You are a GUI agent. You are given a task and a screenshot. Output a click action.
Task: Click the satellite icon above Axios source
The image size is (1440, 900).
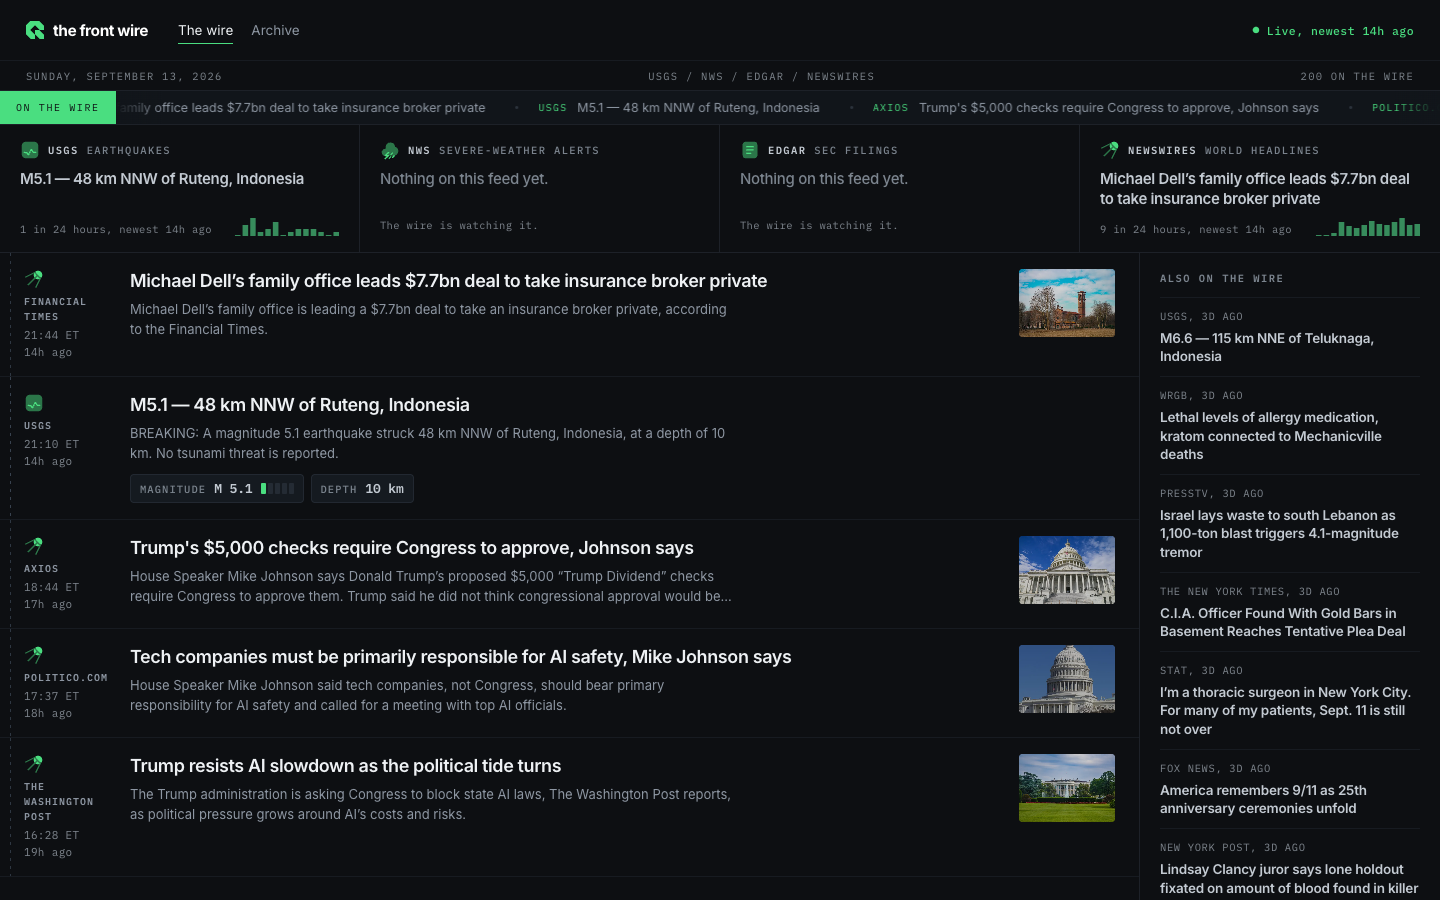[34, 546]
